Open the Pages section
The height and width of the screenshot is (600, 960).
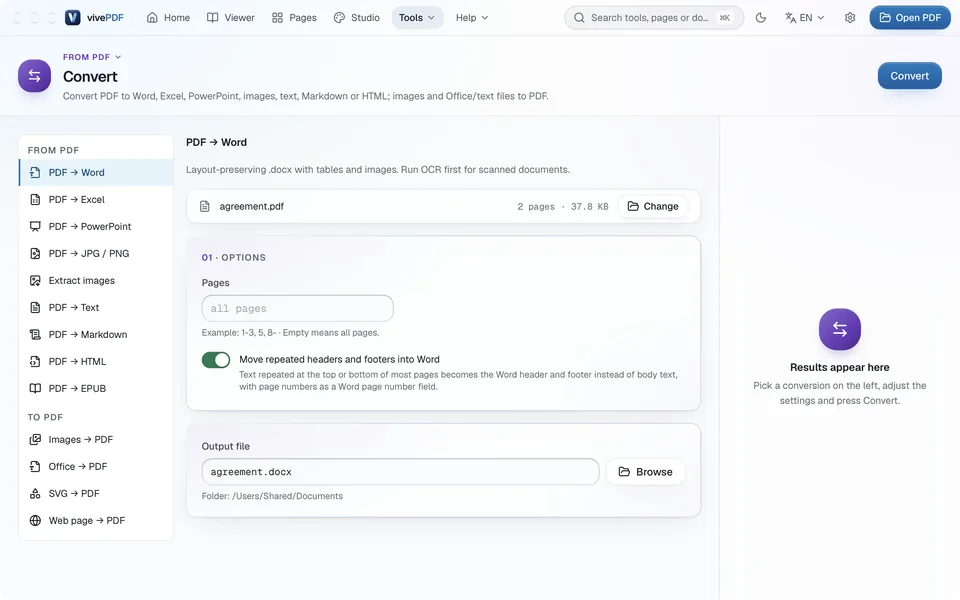[294, 18]
